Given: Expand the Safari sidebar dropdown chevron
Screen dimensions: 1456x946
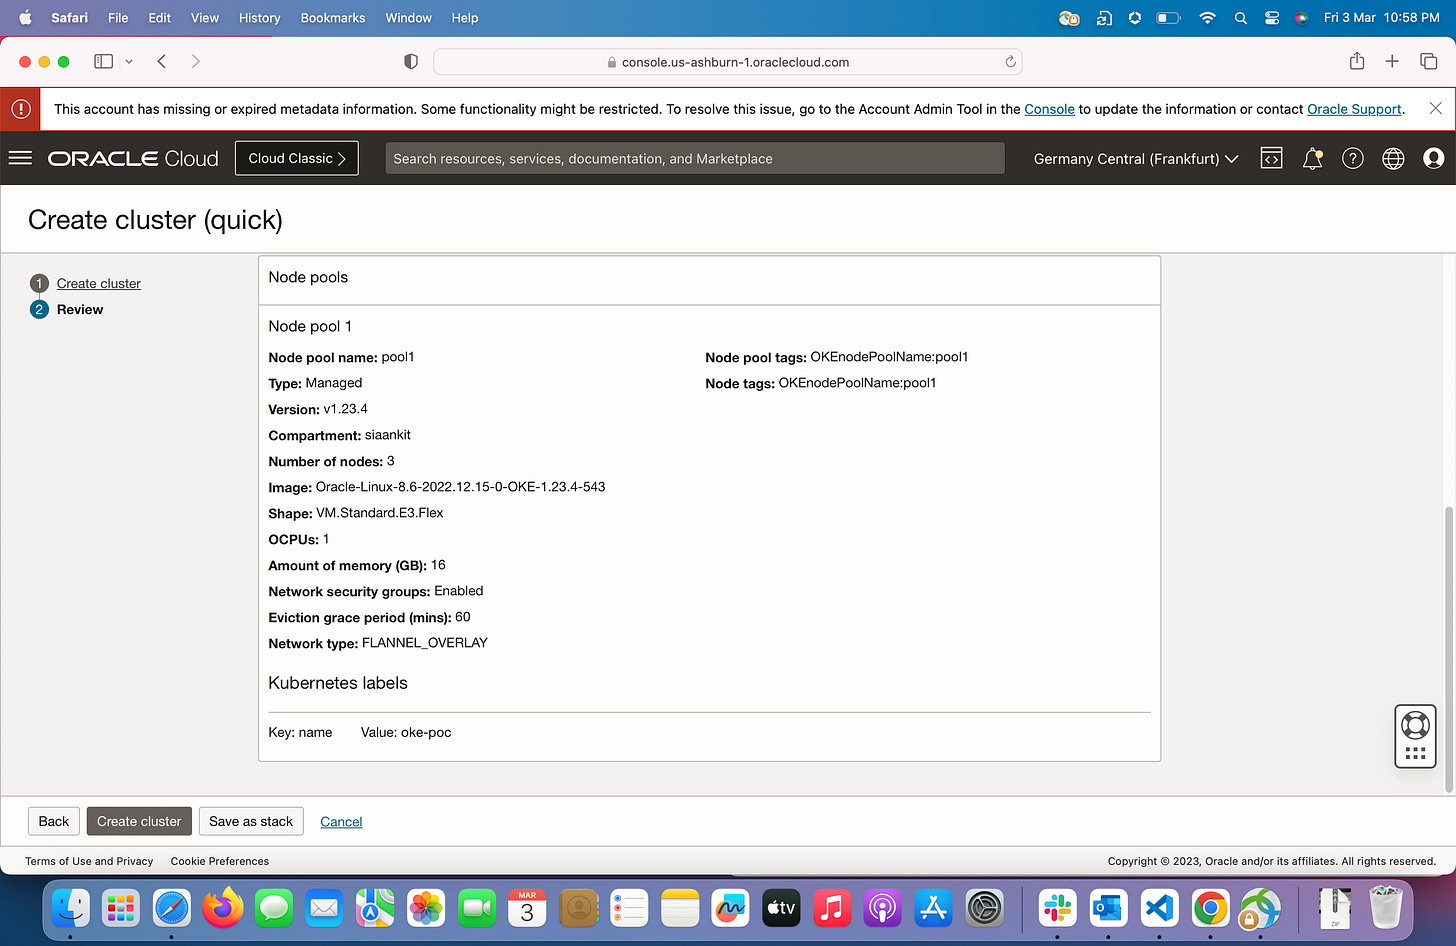Looking at the screenshot, I should point(129,62).
